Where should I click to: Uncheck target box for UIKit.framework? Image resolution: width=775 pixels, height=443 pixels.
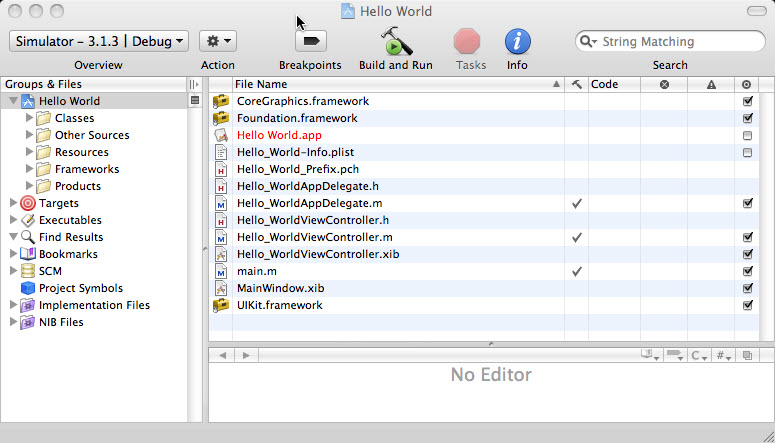[x=747, y=305]
